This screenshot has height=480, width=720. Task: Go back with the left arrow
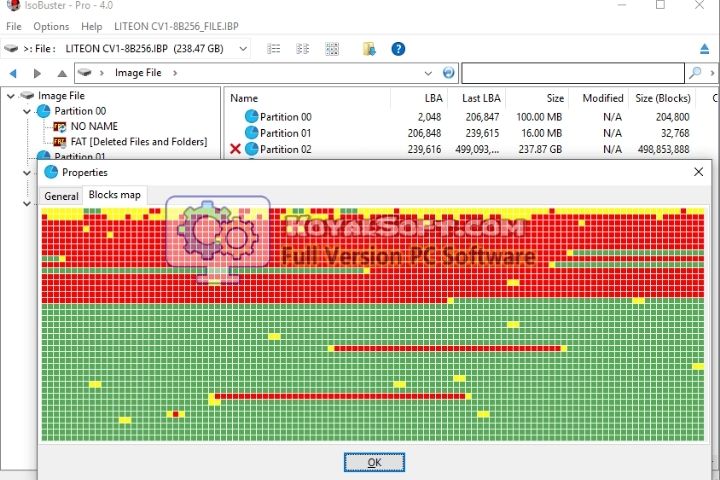coord(13,73)
